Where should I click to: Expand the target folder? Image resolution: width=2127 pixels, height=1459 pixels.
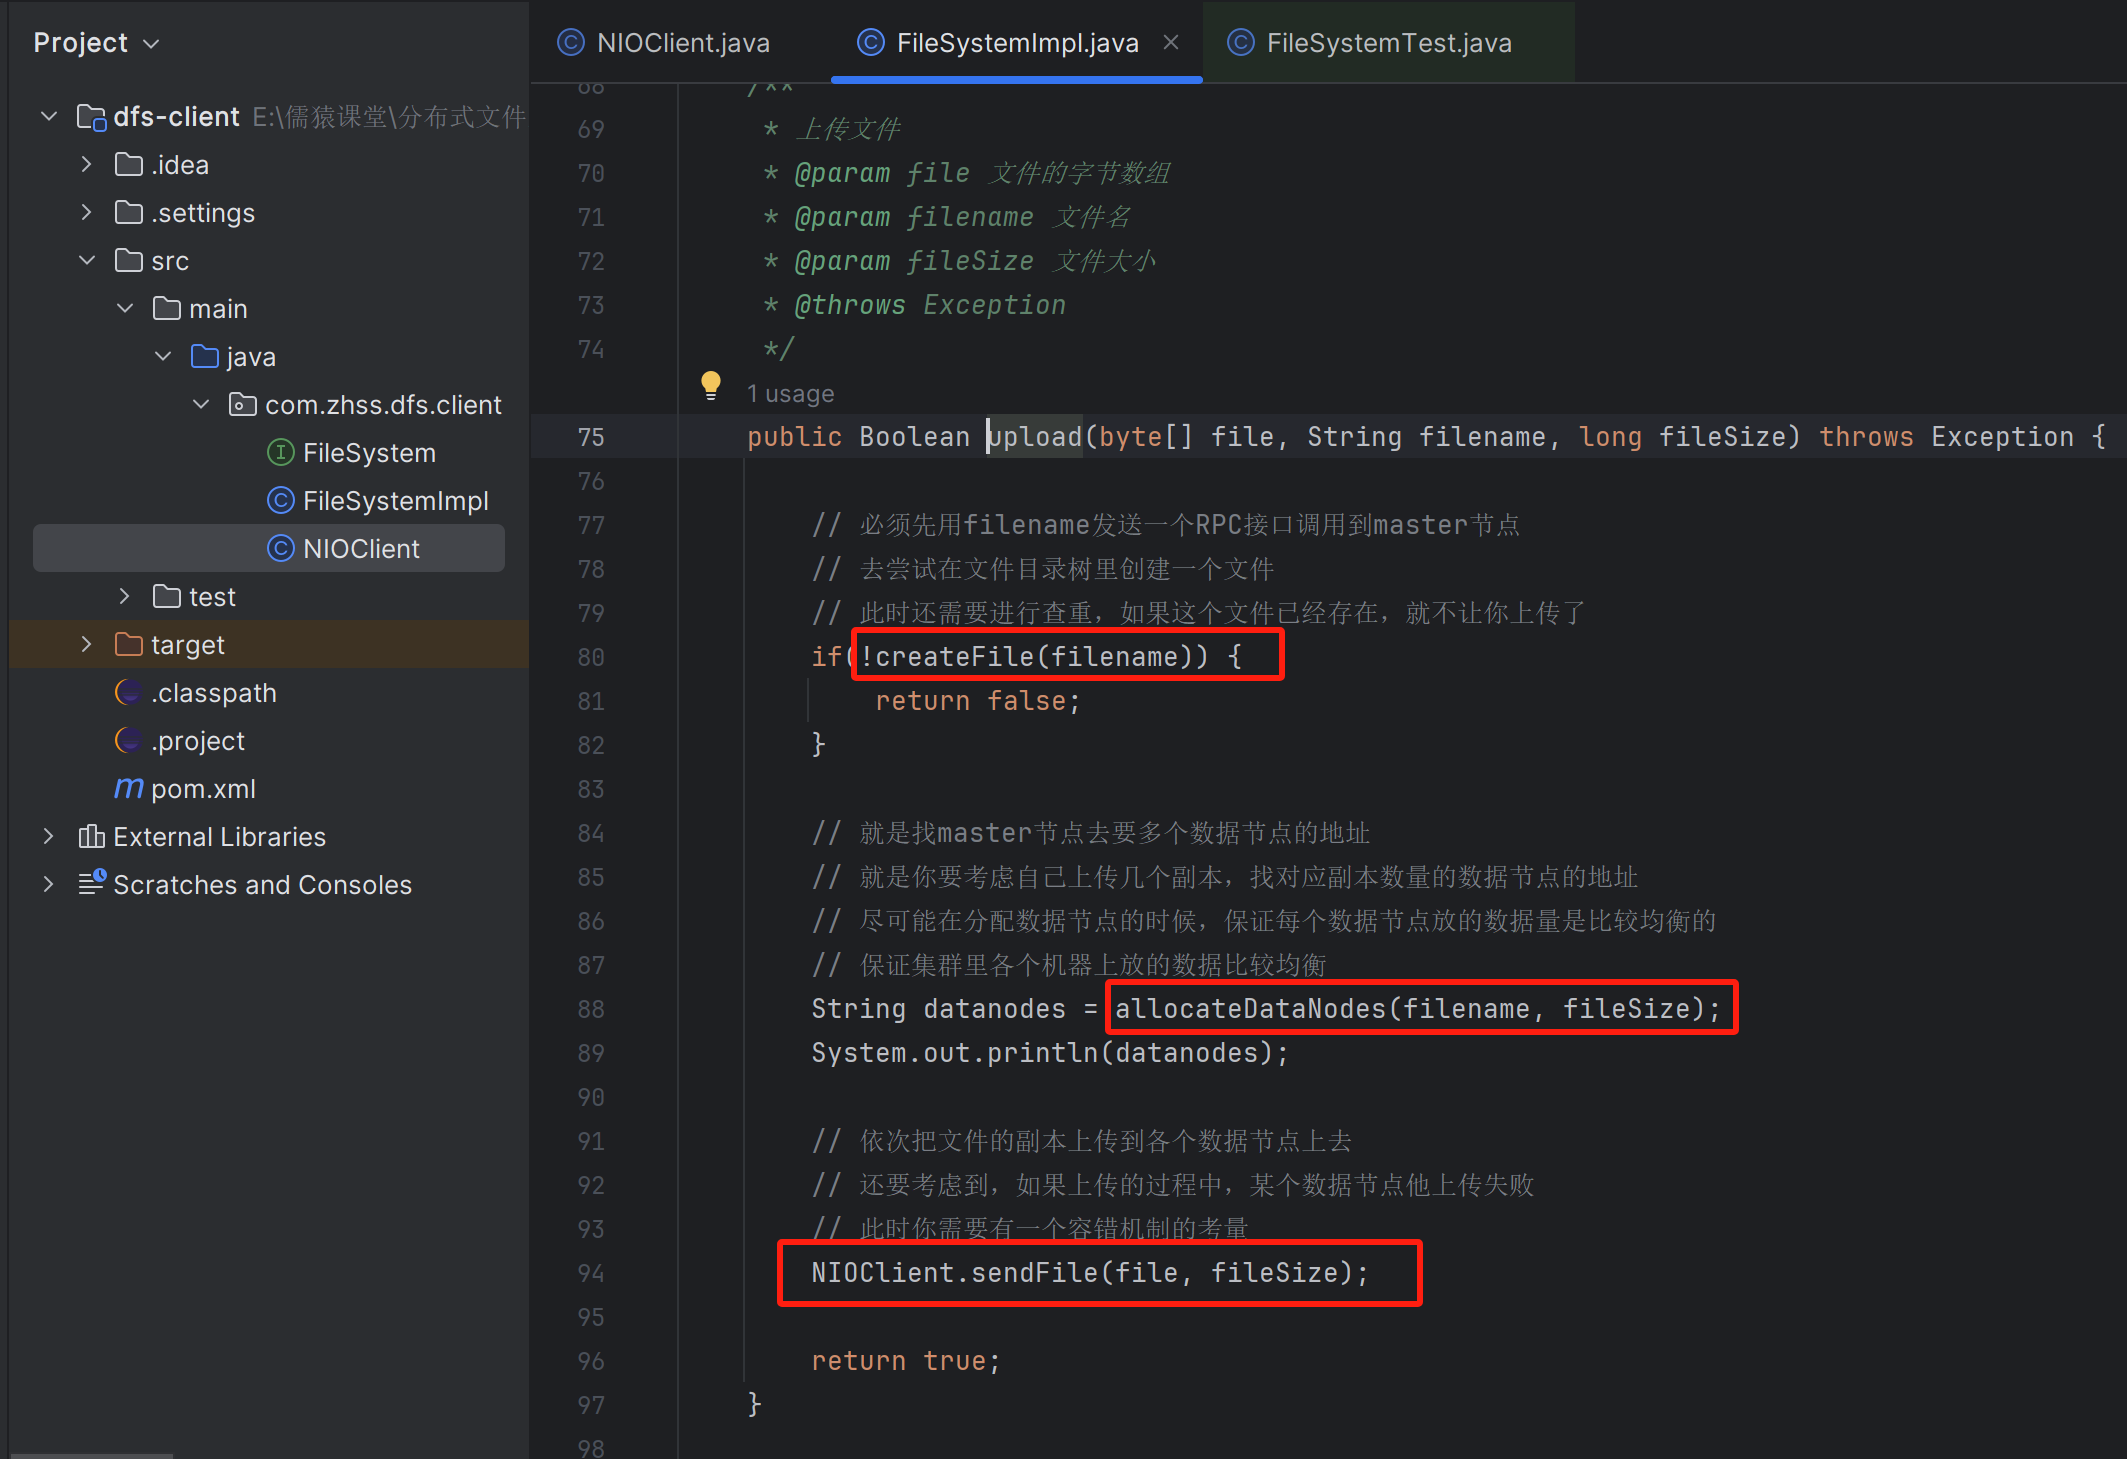(87, 644)
